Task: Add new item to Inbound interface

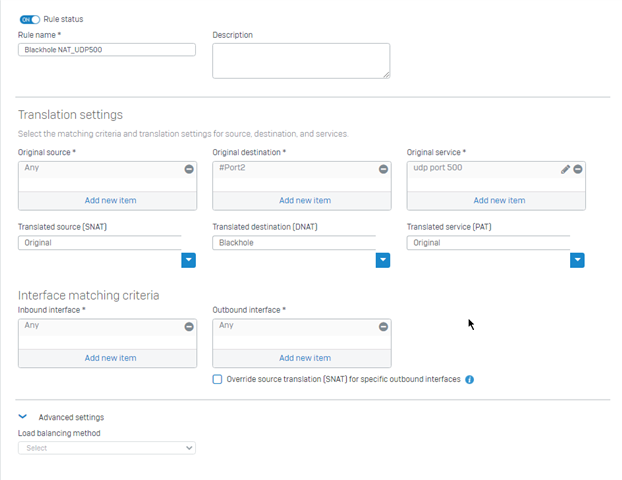Action: [x=110, y=358]
